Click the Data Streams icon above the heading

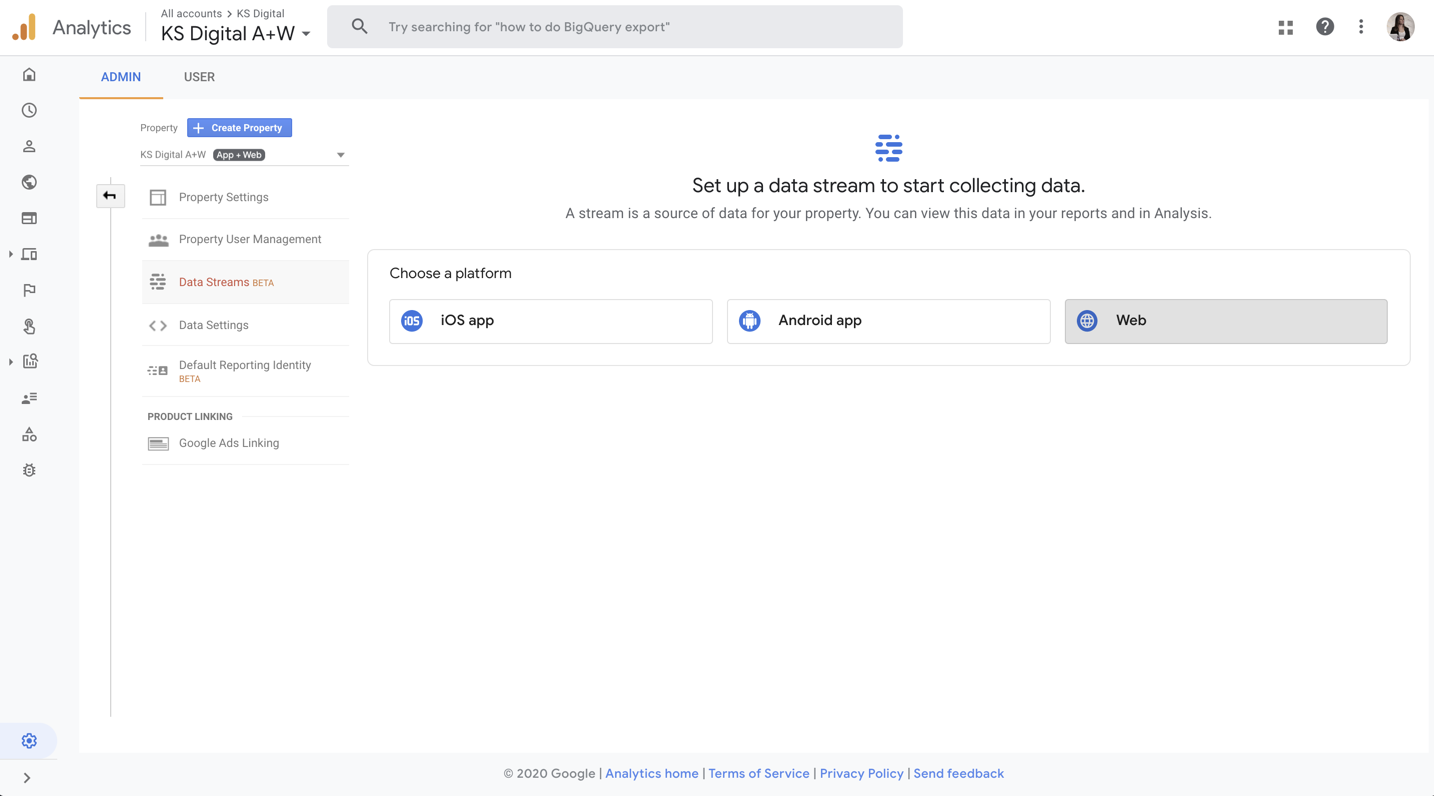click(x=889, y=148)
